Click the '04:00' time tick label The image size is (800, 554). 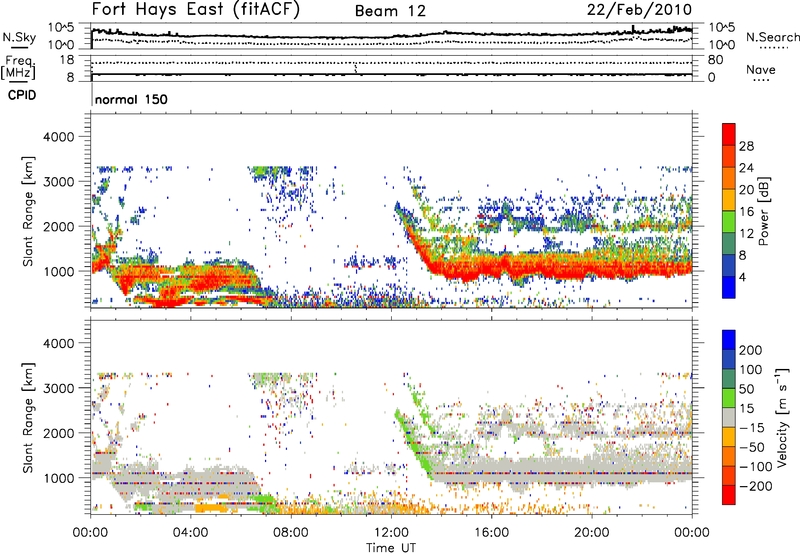point(190,533)
